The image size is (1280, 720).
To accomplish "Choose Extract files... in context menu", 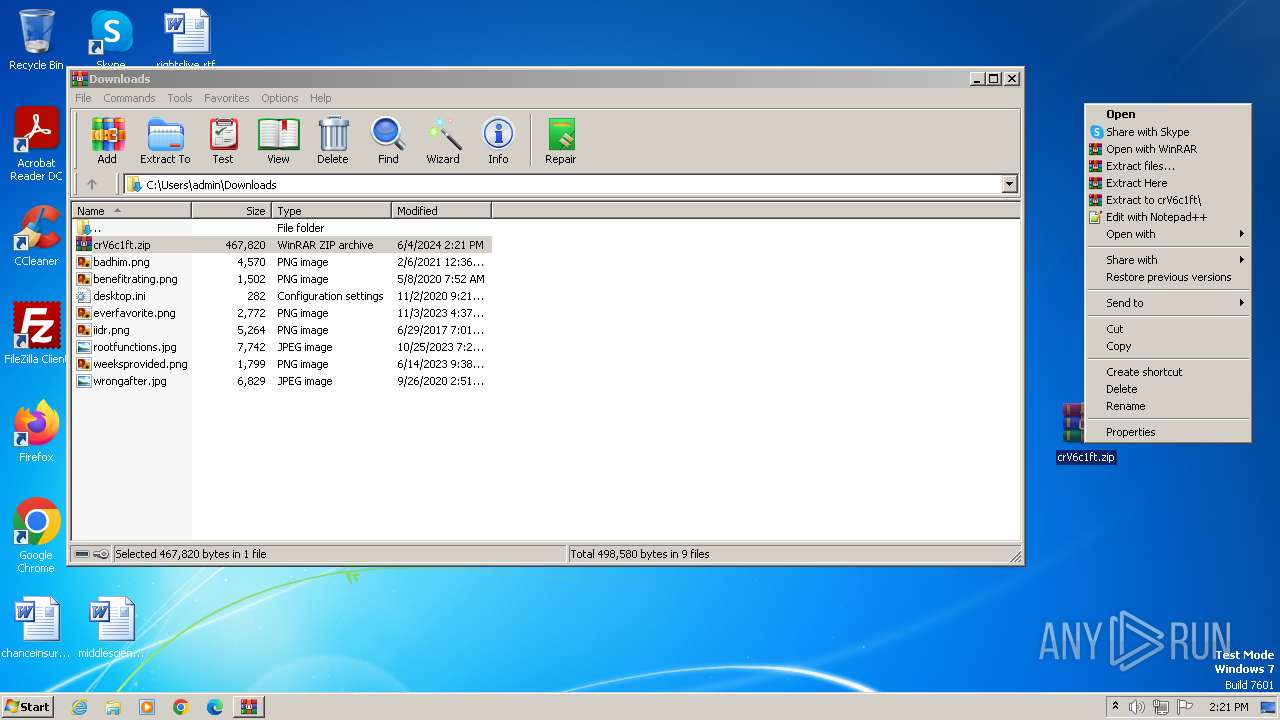I will pos(1168,166).
